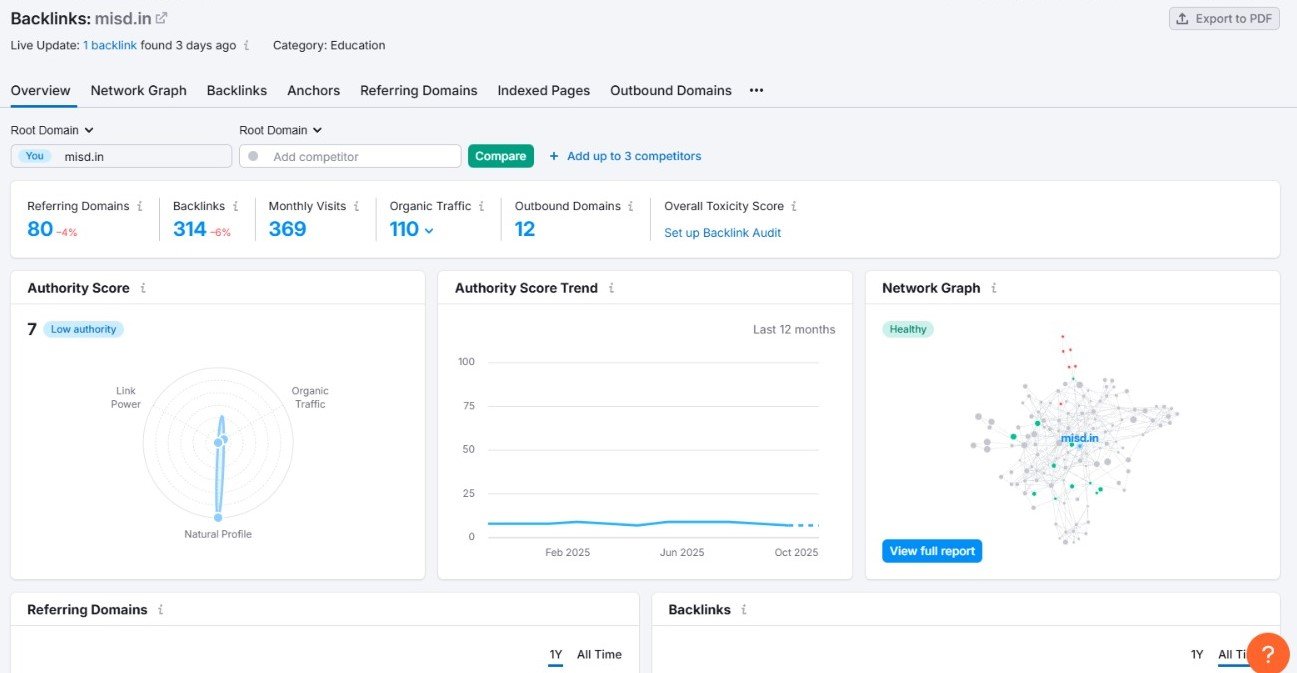Expand the competitor Root Domain dropdown

tap(281, 130)
